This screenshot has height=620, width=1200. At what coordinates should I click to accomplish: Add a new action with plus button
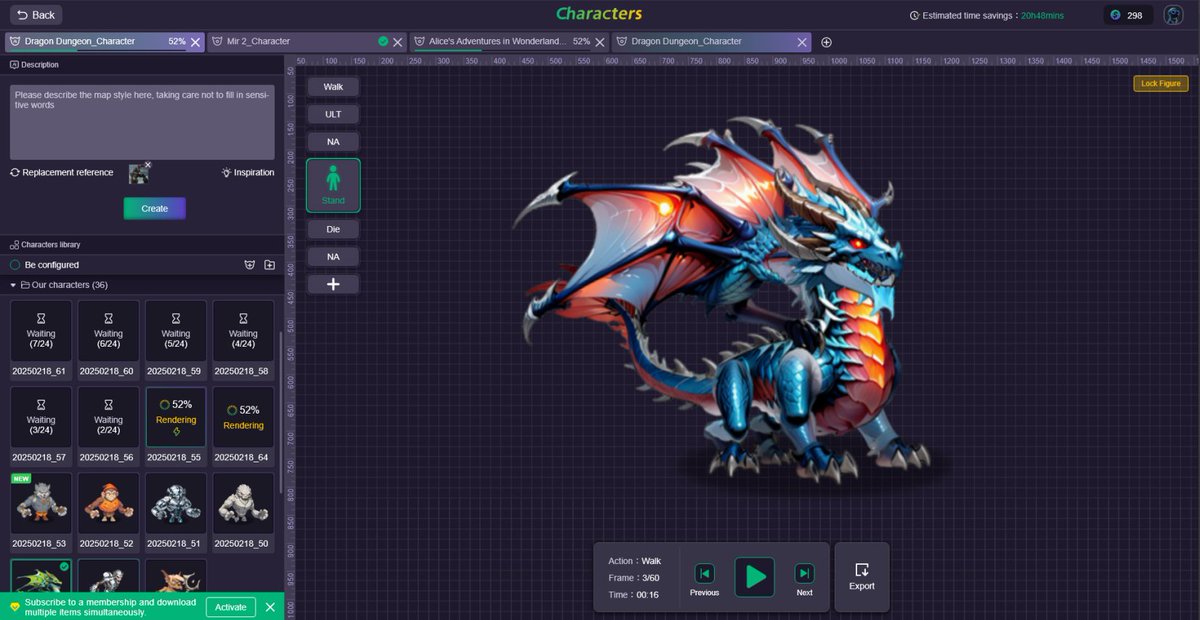(333, 285)
